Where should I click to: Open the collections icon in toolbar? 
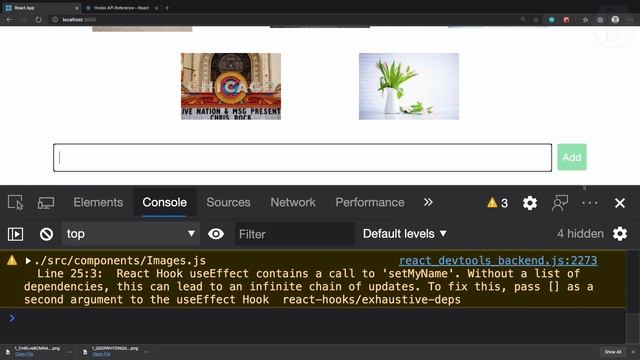pos(600,20)
